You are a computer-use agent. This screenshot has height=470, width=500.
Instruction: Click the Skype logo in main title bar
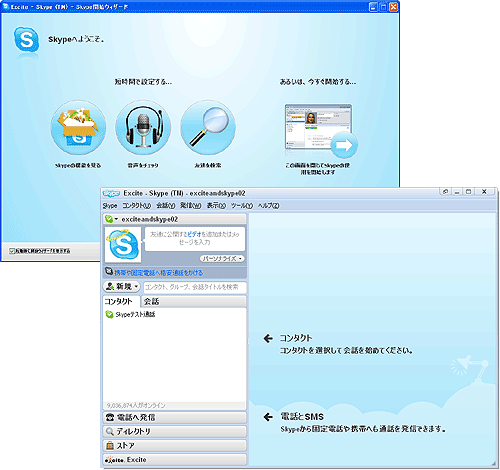[x=111, y=193]
